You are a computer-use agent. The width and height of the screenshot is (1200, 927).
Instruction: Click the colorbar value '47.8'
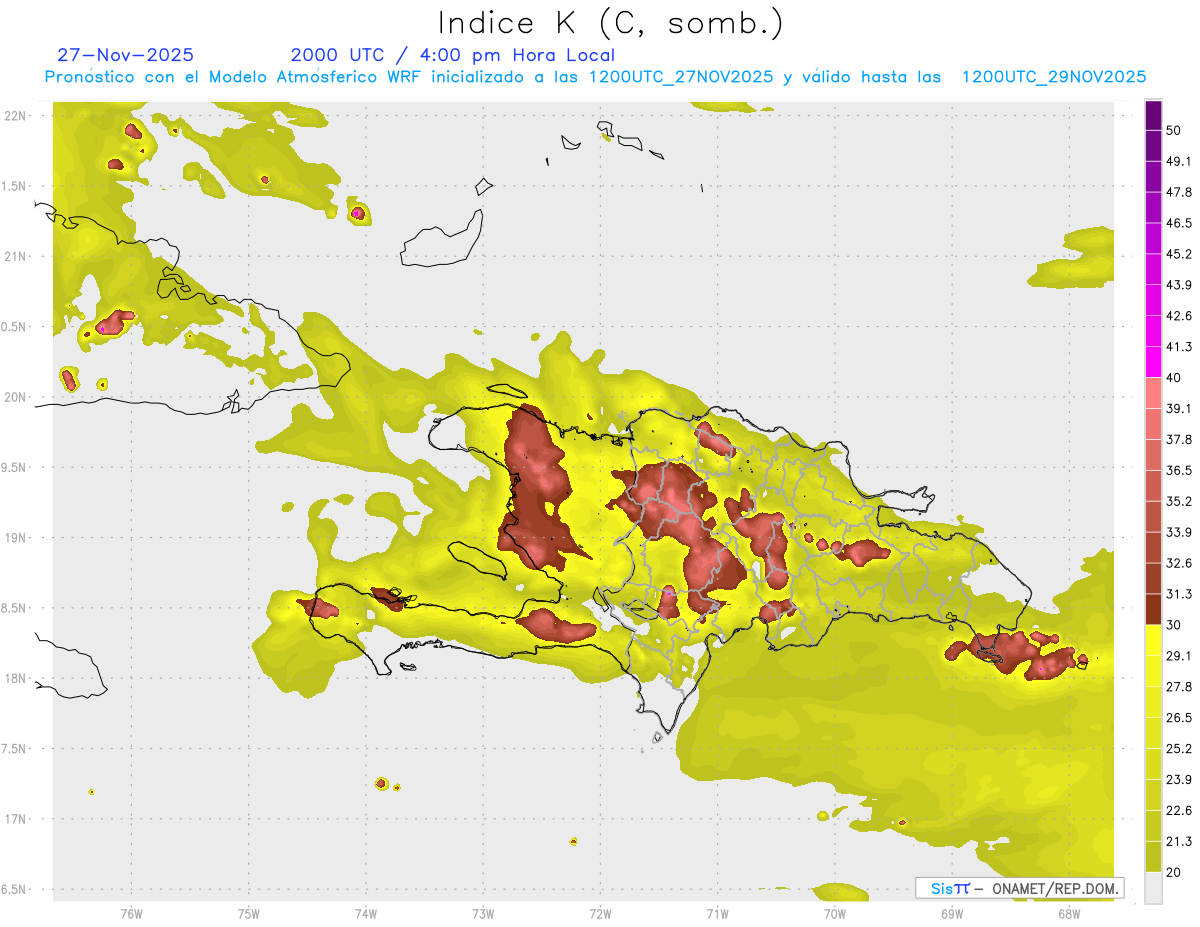pyautogui.click(x=1180, y=192)
